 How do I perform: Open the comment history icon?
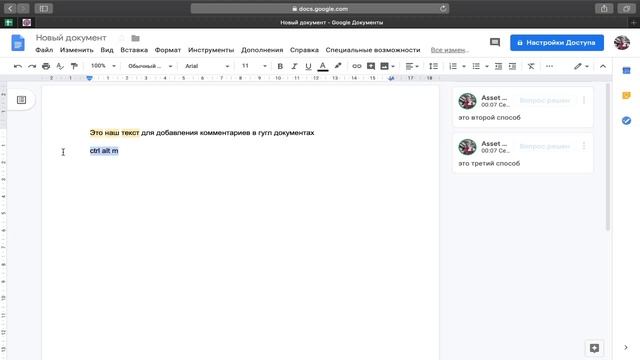(495, 42)
